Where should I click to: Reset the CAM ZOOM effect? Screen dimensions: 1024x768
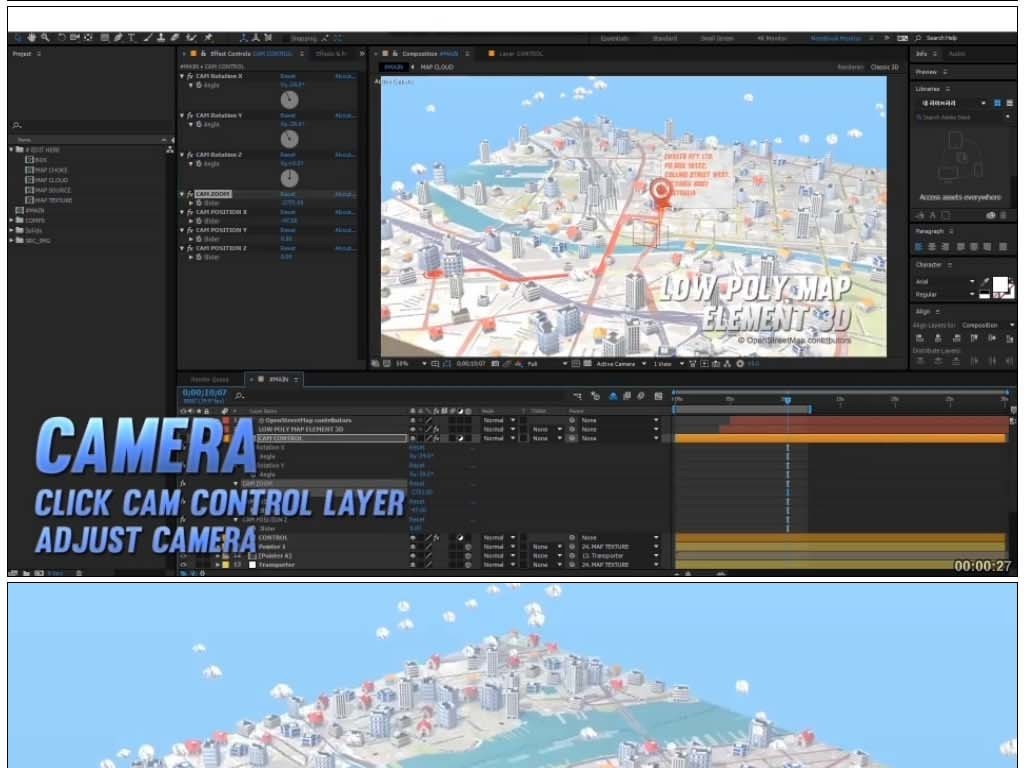(288, 194)
